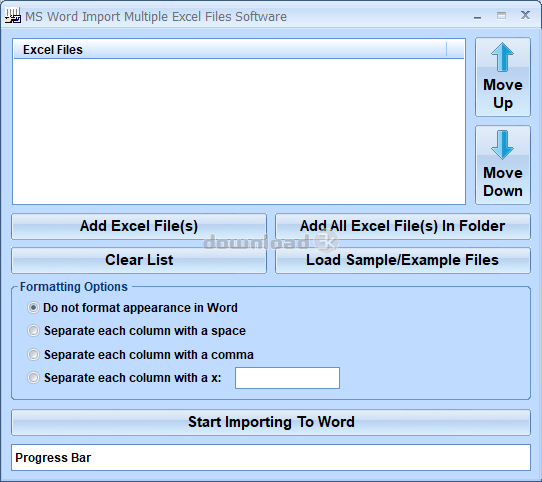The width and height of the screenshot is (542, 482).
Task: Click Add All Excel File(s) In Folder
Action: pyautogui.click(x=403, y=226)
